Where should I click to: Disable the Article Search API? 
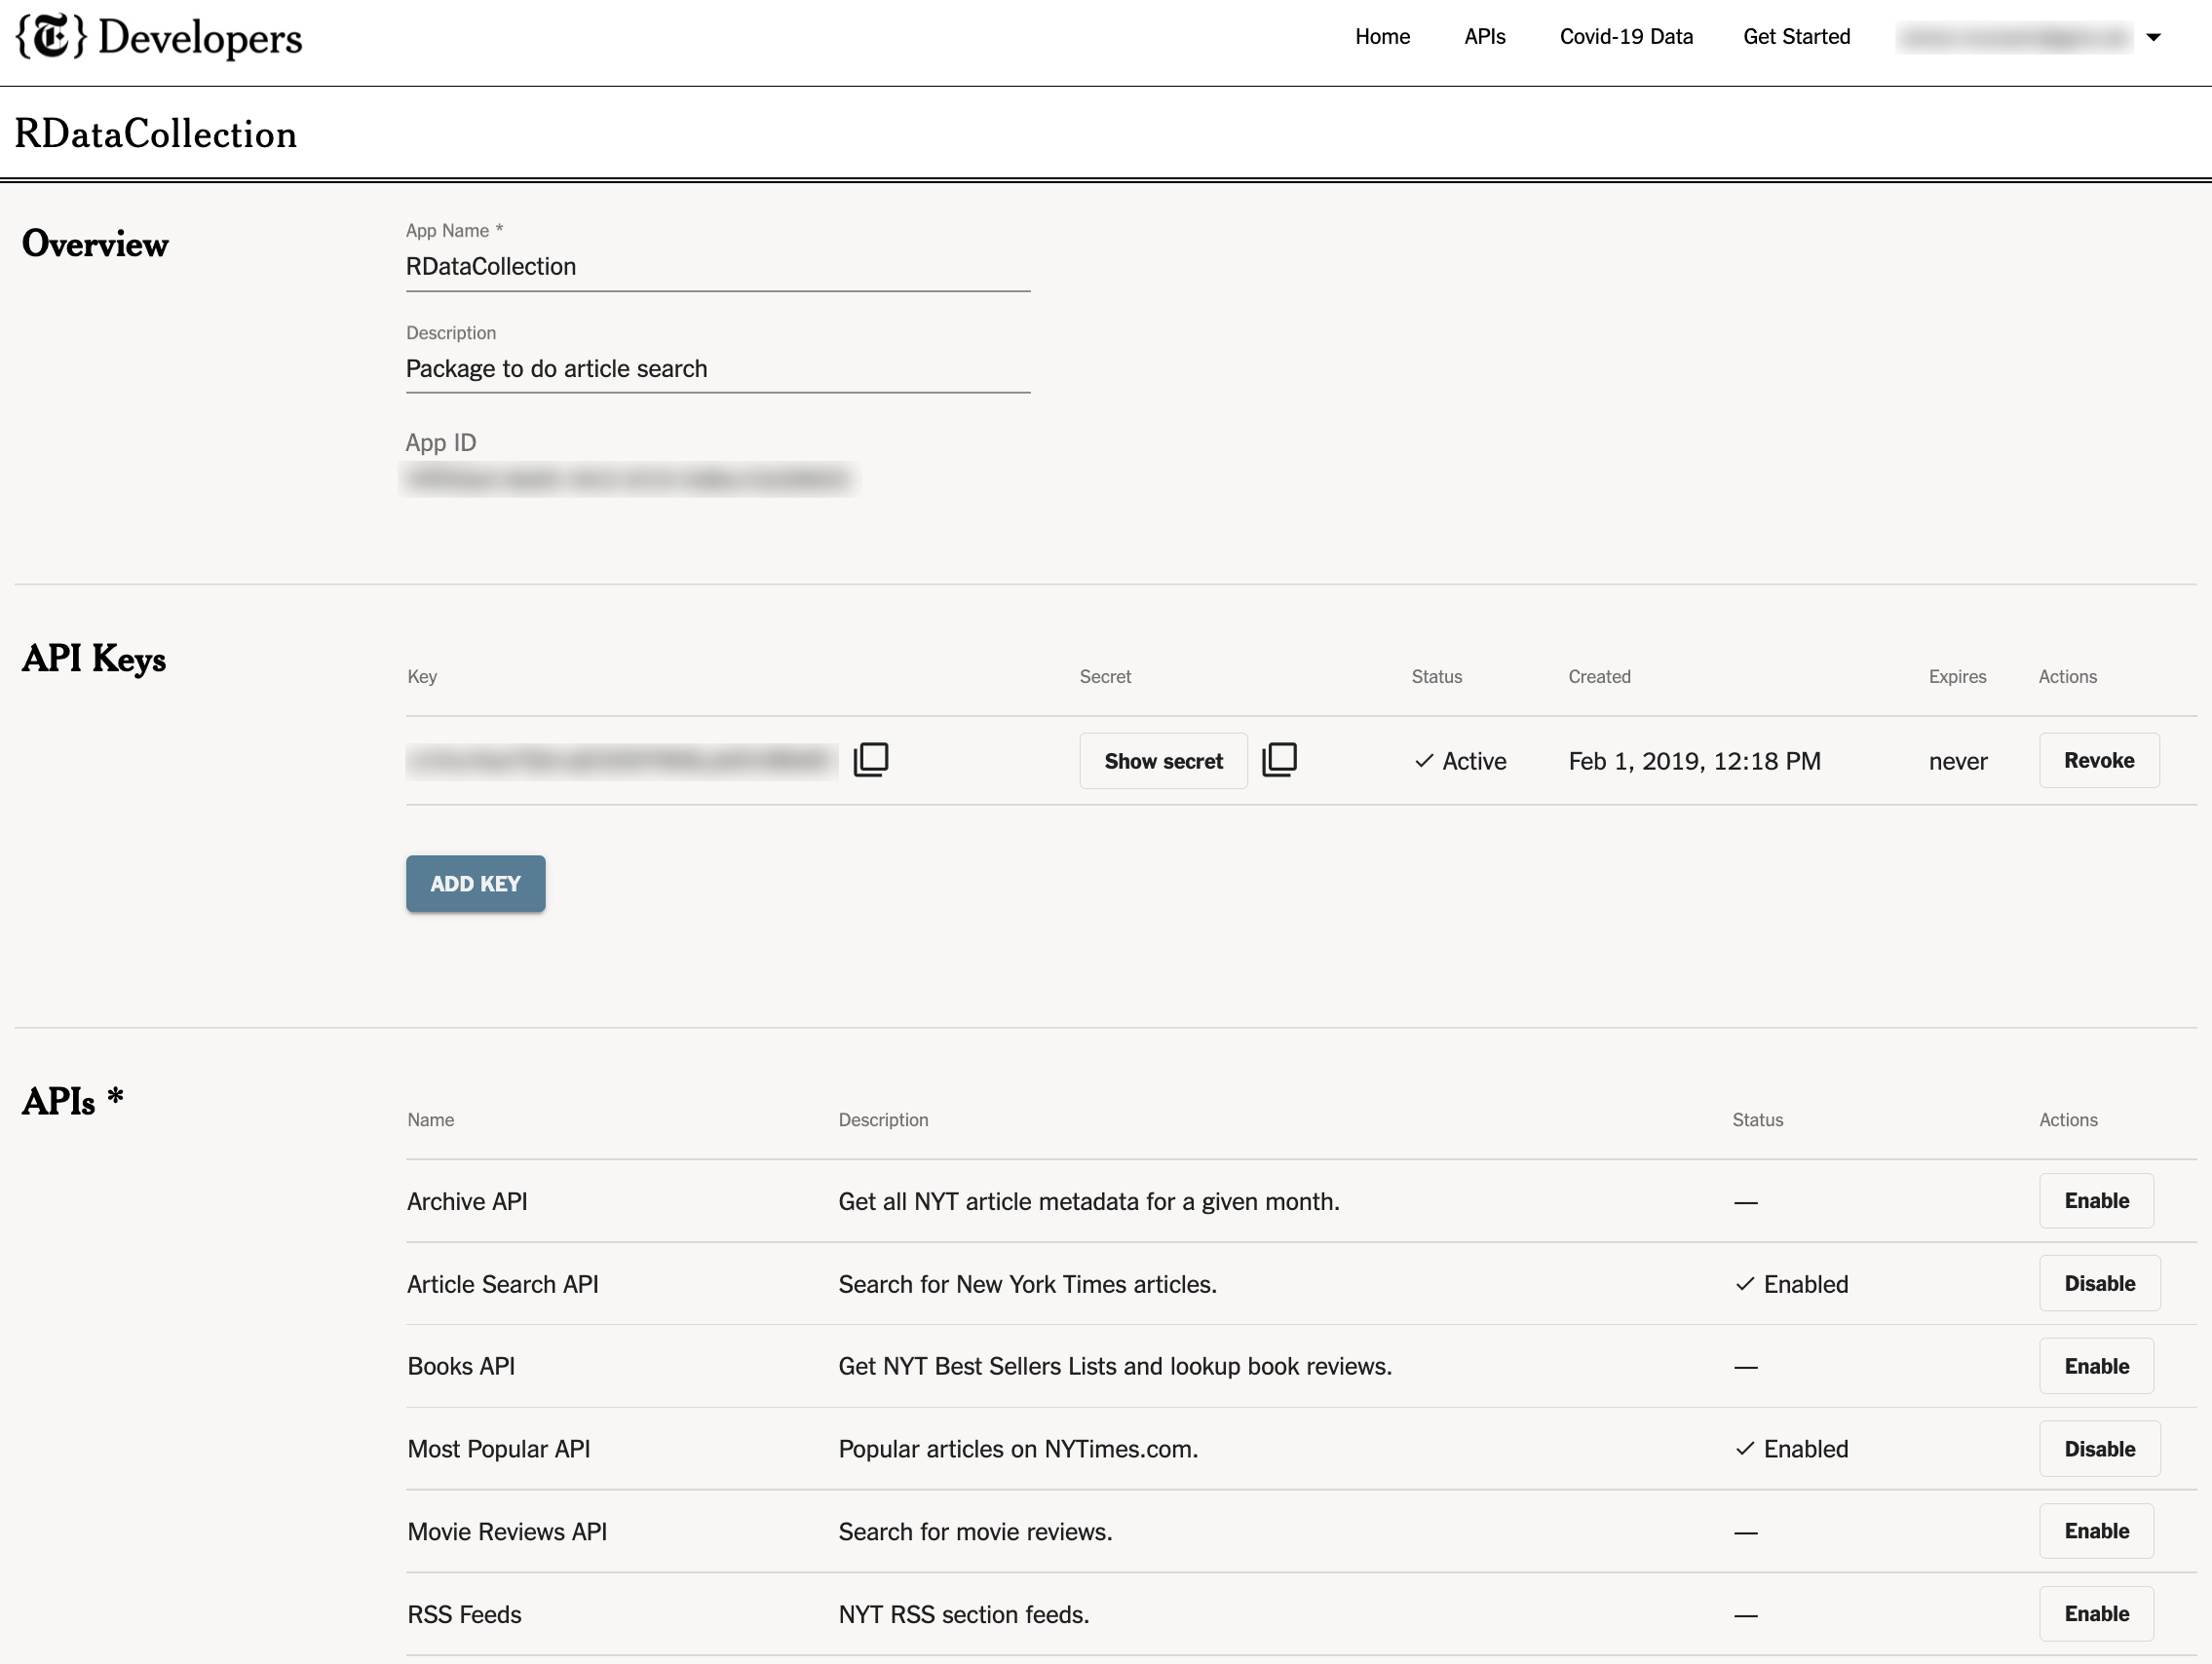[x=2098, y=1283]
